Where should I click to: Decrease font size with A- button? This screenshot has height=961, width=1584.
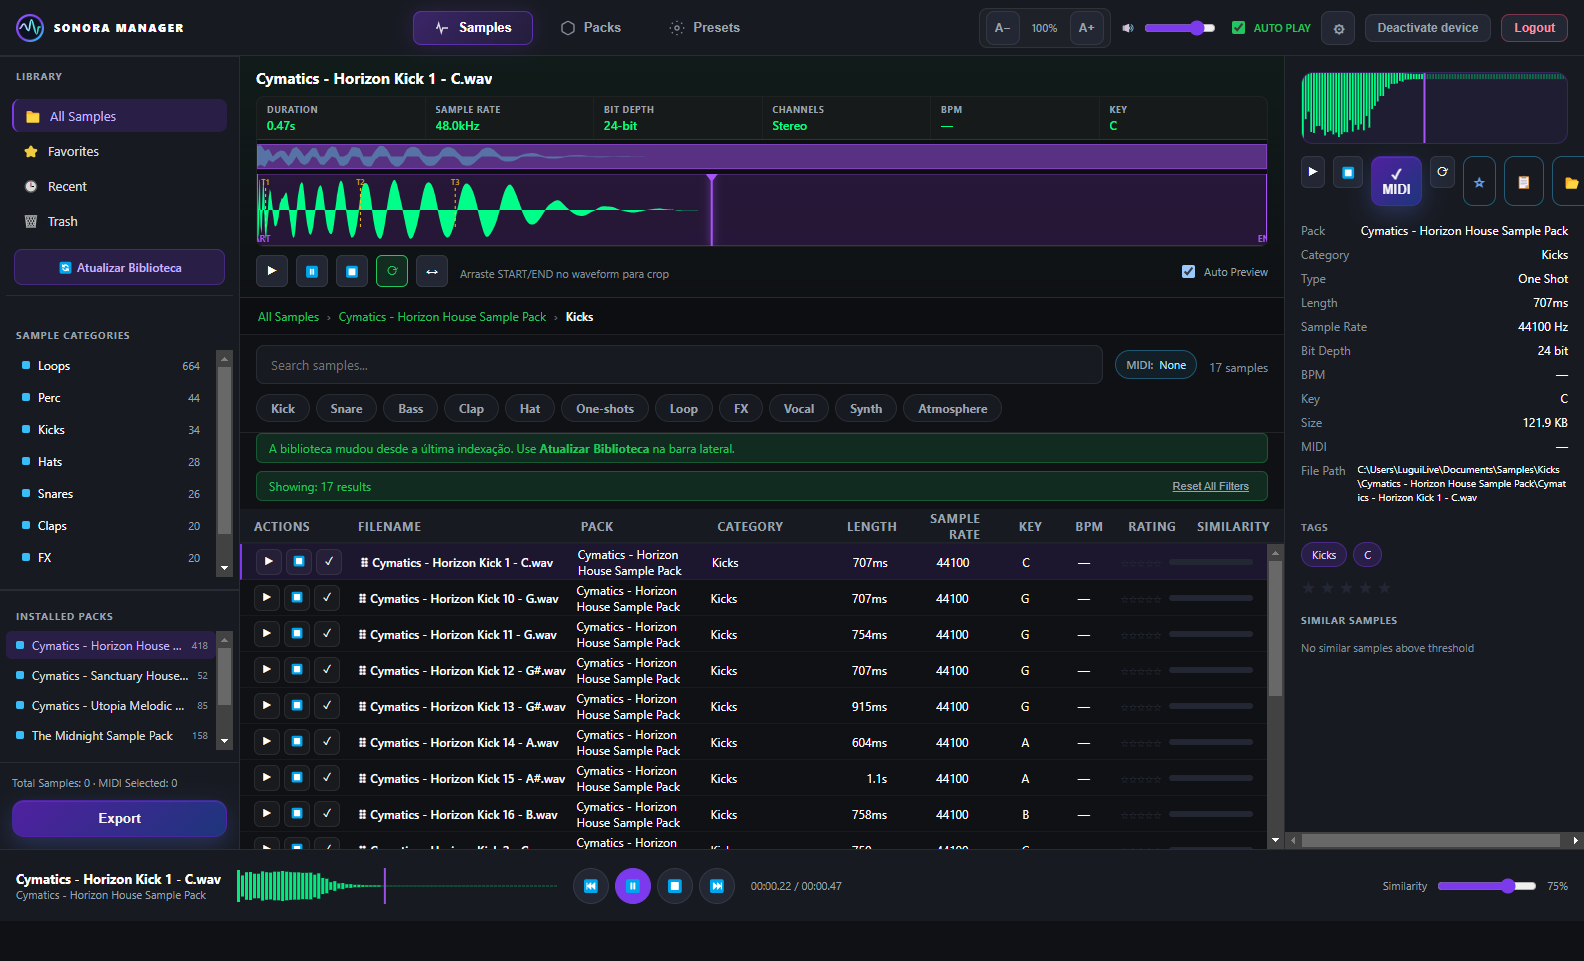click(1002, 28)
